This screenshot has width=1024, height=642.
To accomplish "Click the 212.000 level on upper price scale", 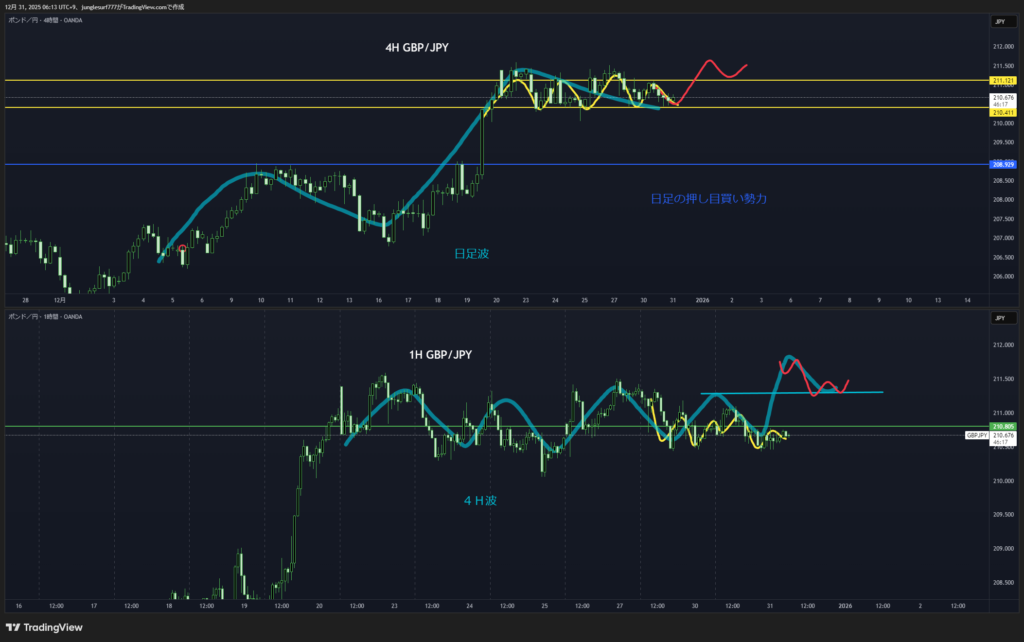I will [1002, 47].
